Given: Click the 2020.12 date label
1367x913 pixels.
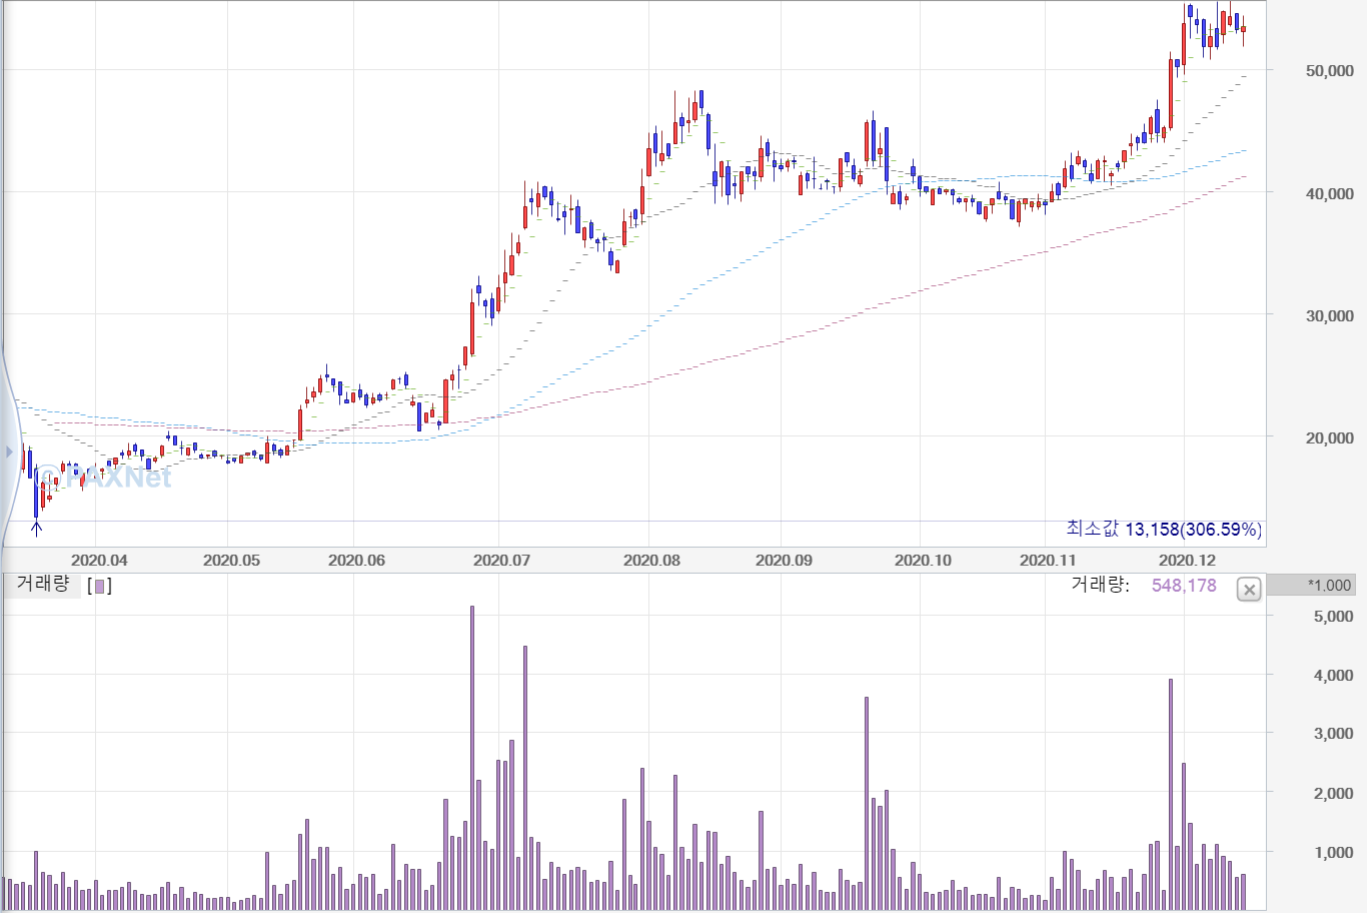Looking at the screenshot, I should point(1187,560).
